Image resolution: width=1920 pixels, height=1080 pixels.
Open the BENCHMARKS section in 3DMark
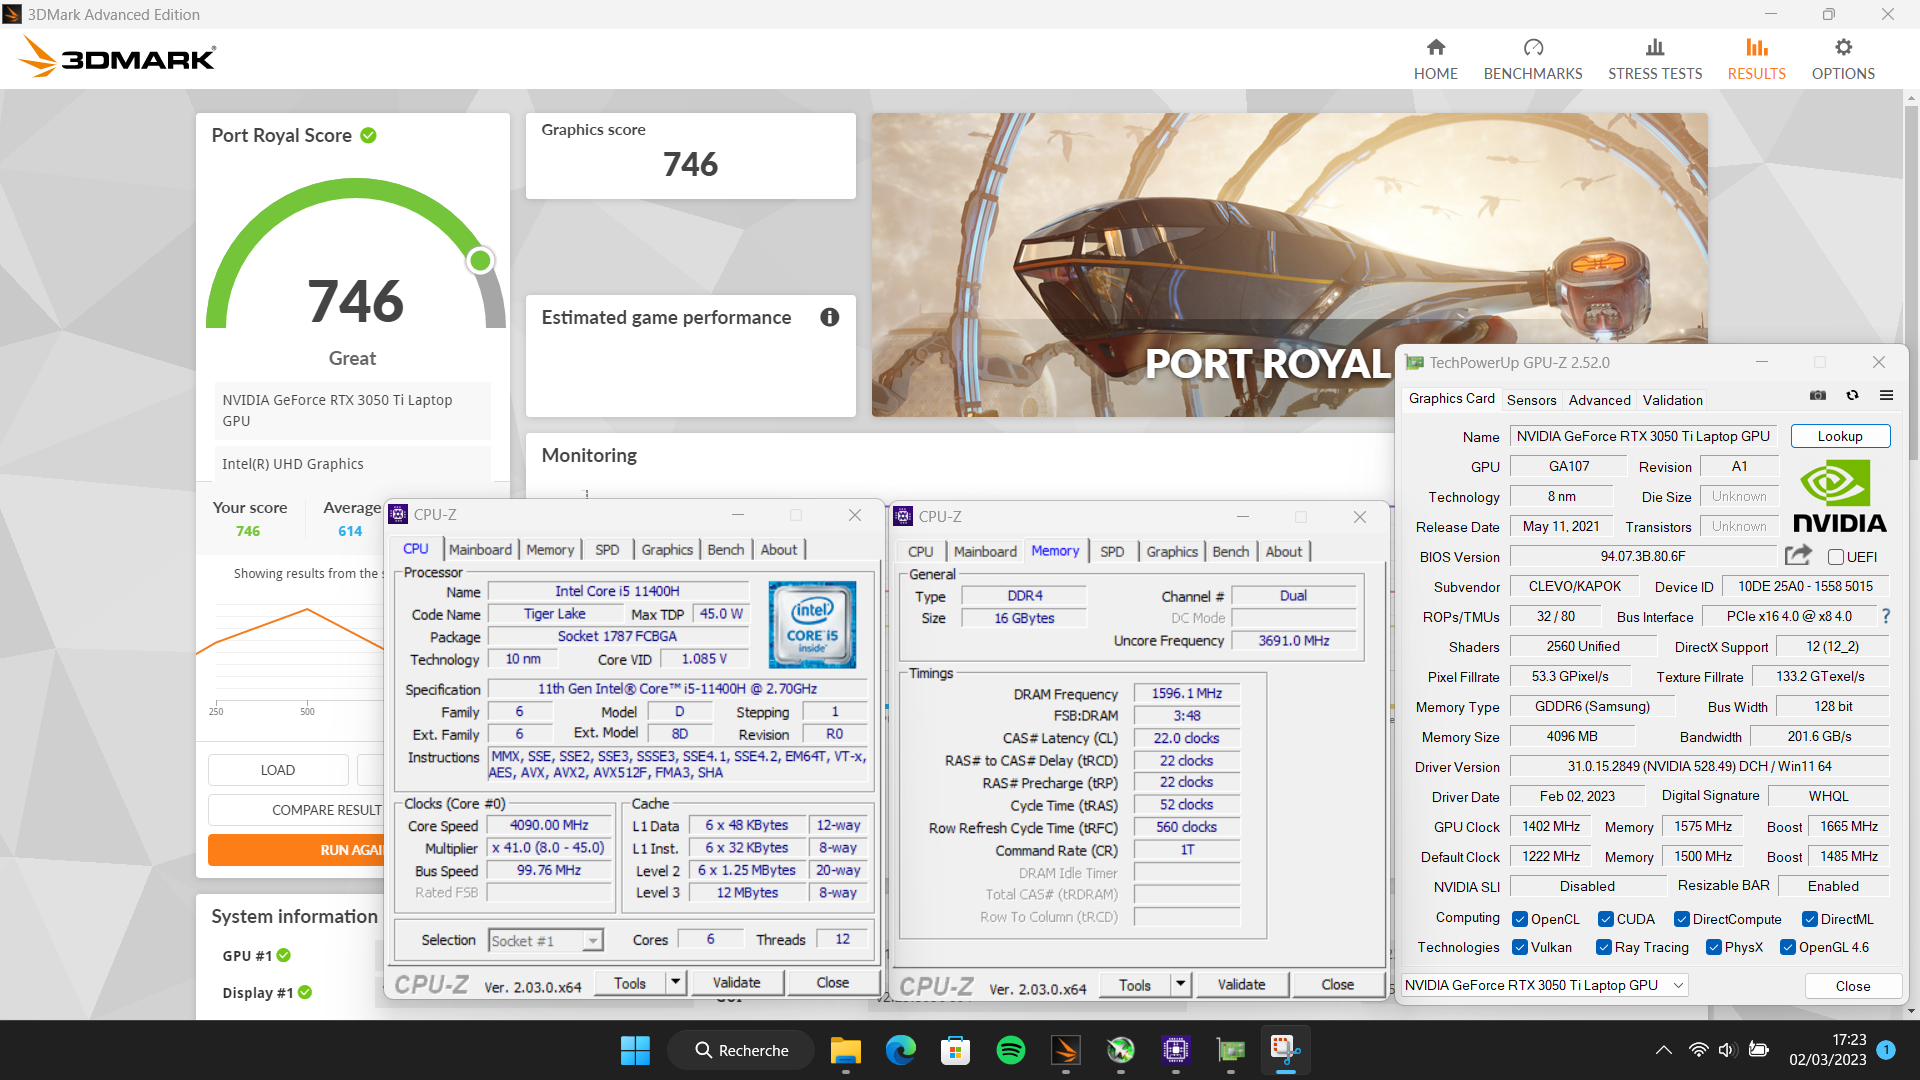point(1533,59)
